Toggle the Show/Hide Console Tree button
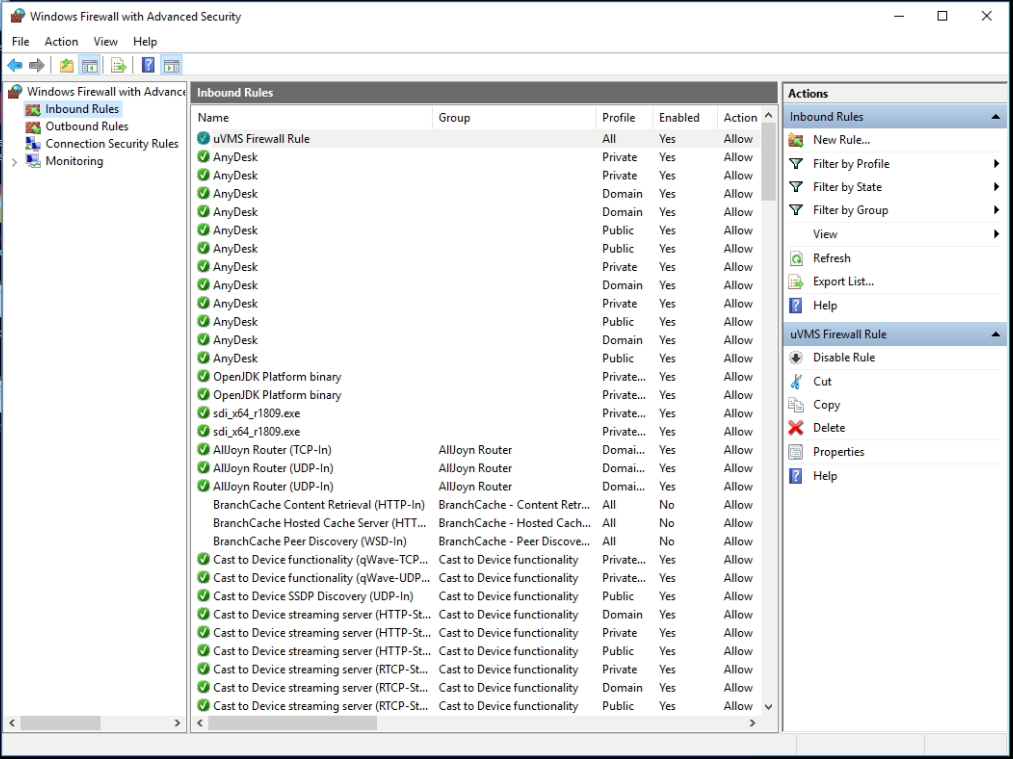The height and width of the screenshot is (759, 1013). (x=90, y=66)
